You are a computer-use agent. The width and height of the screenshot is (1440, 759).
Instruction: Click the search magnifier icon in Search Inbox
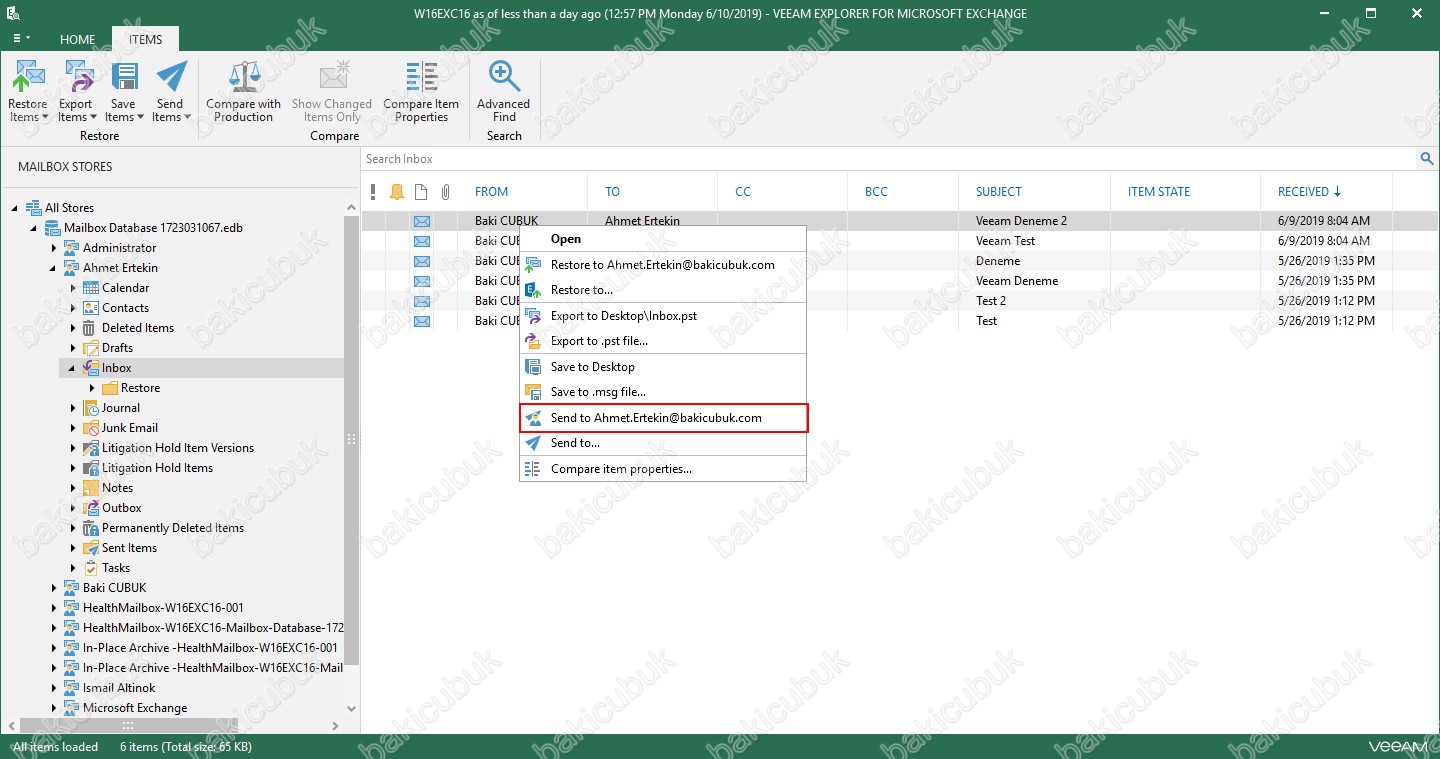click(x=1426, y=159)
